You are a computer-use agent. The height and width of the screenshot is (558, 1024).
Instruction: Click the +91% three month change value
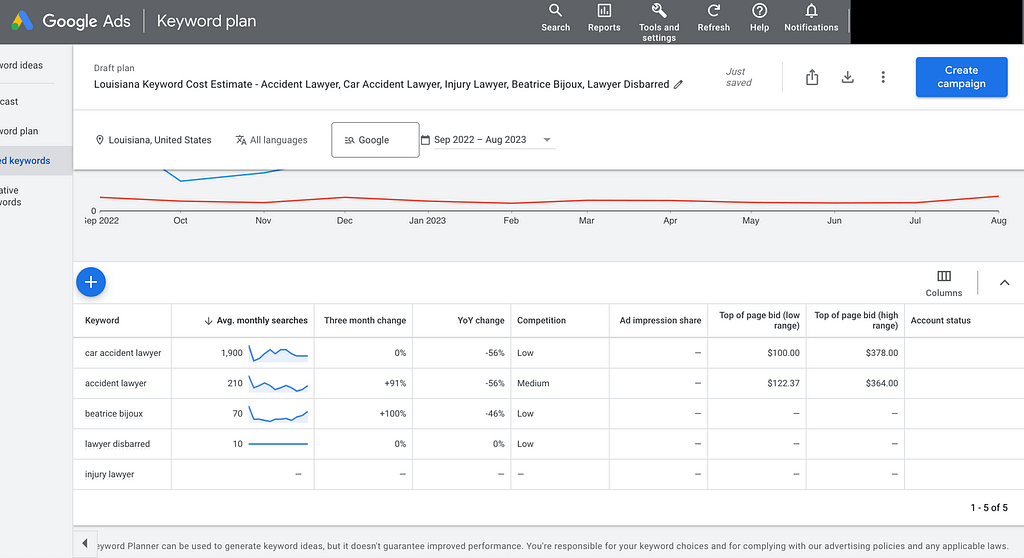tap(395, 384)
